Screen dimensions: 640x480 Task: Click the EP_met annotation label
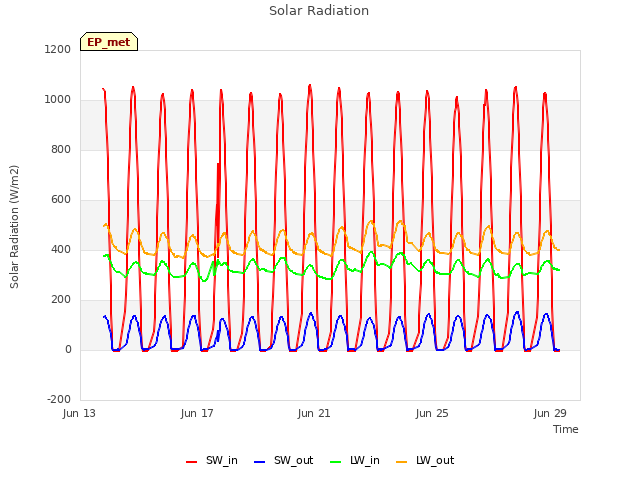(x=109, y=42)
